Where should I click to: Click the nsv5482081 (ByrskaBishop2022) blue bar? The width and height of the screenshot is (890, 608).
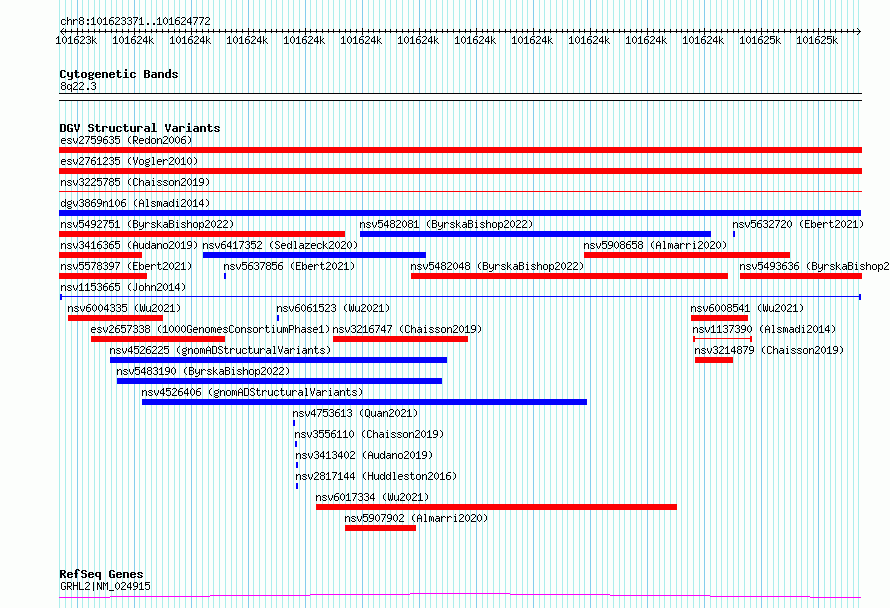coord(535,234)
